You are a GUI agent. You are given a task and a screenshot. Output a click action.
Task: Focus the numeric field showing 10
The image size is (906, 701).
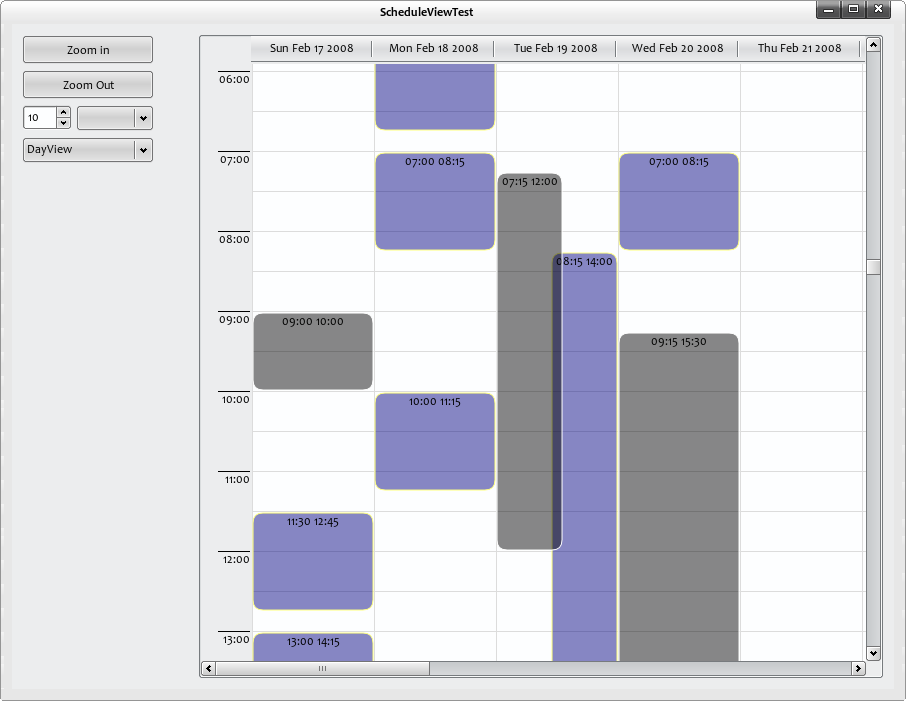point(40,118)
